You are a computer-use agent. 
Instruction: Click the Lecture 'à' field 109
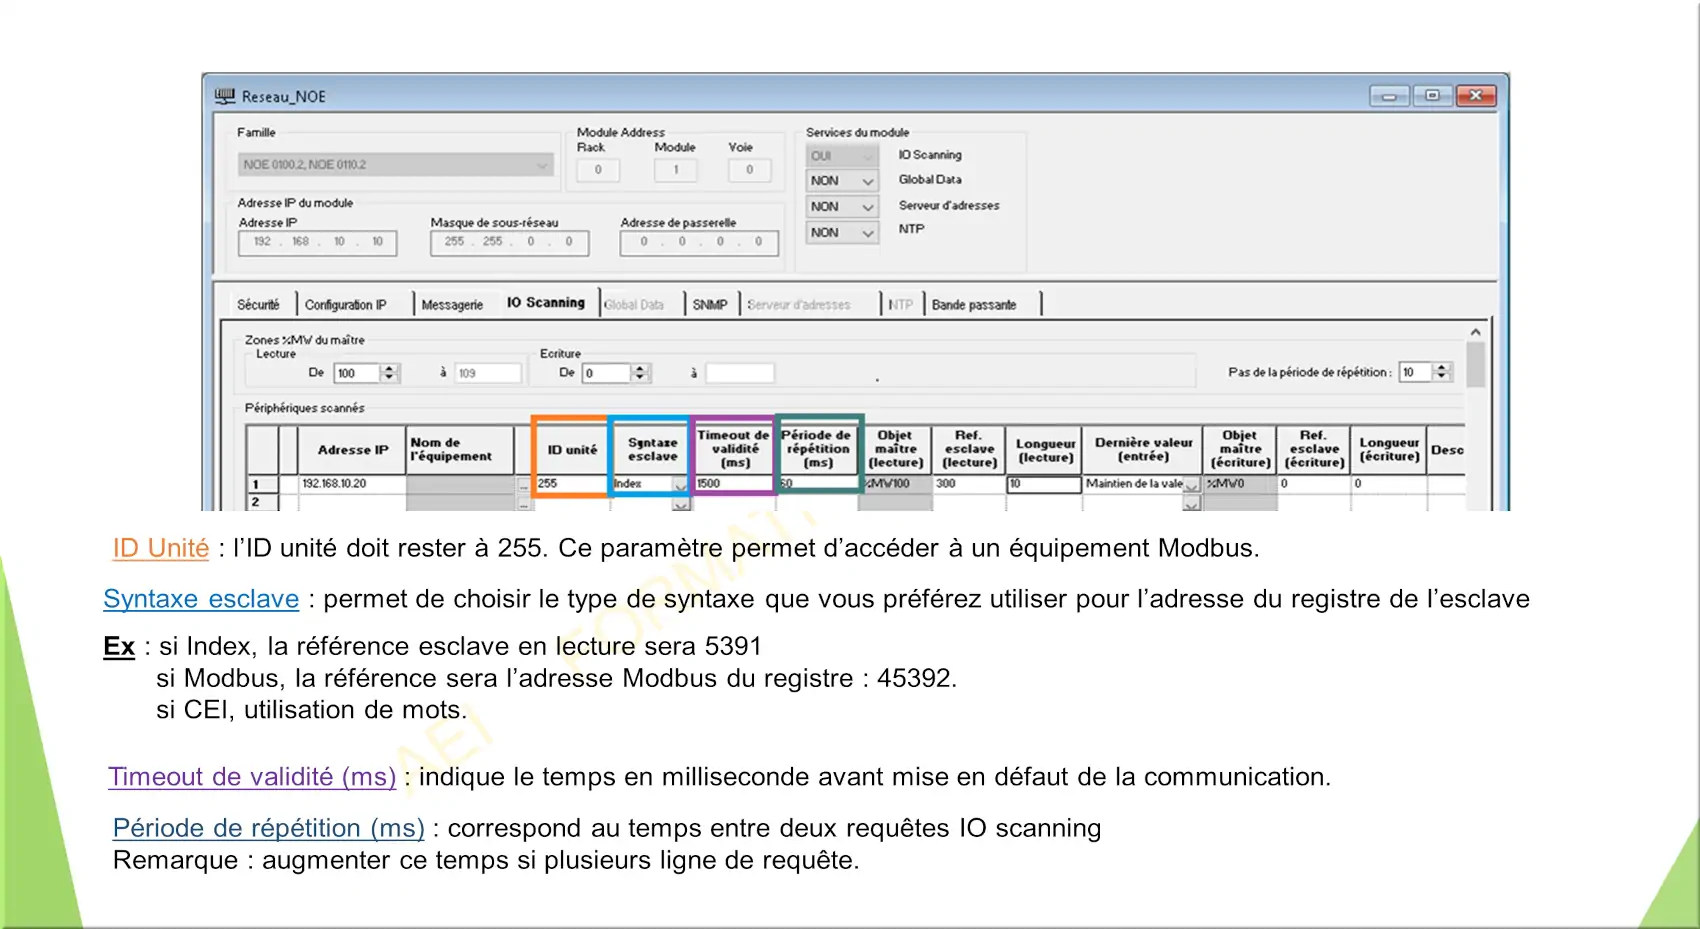click(x=488, y=373)
